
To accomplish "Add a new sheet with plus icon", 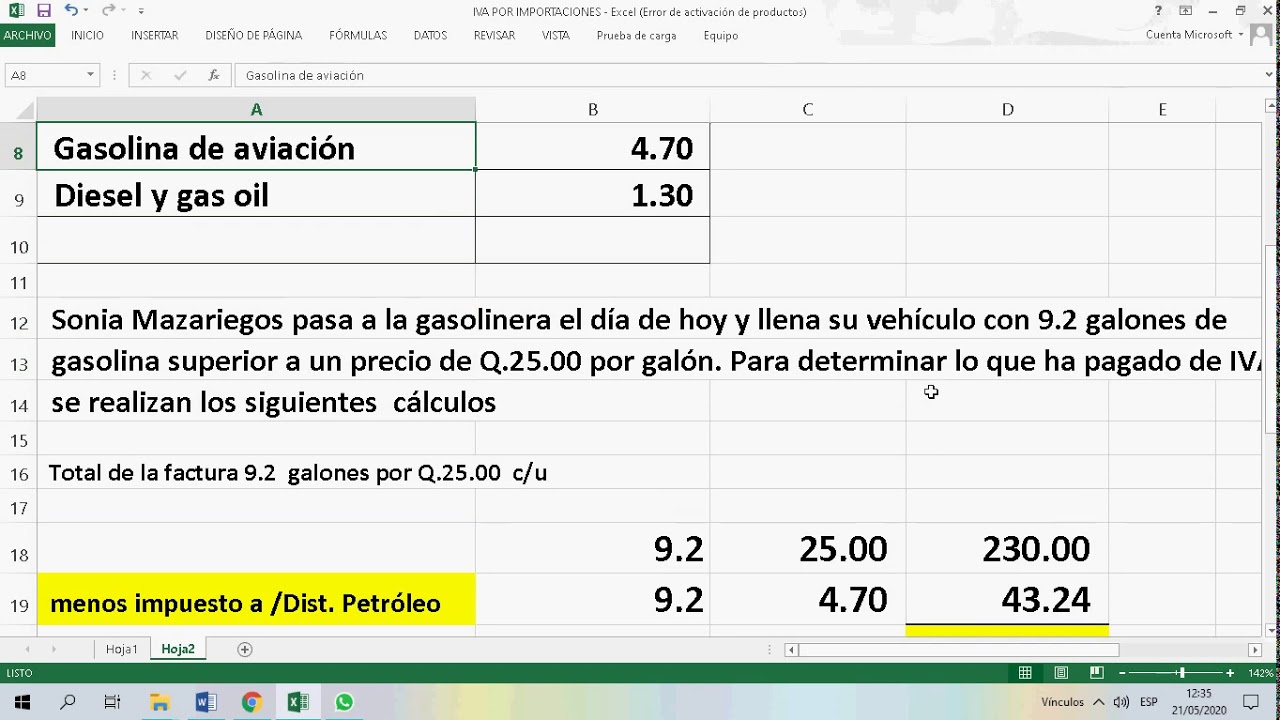I will (x=244, y=649).
